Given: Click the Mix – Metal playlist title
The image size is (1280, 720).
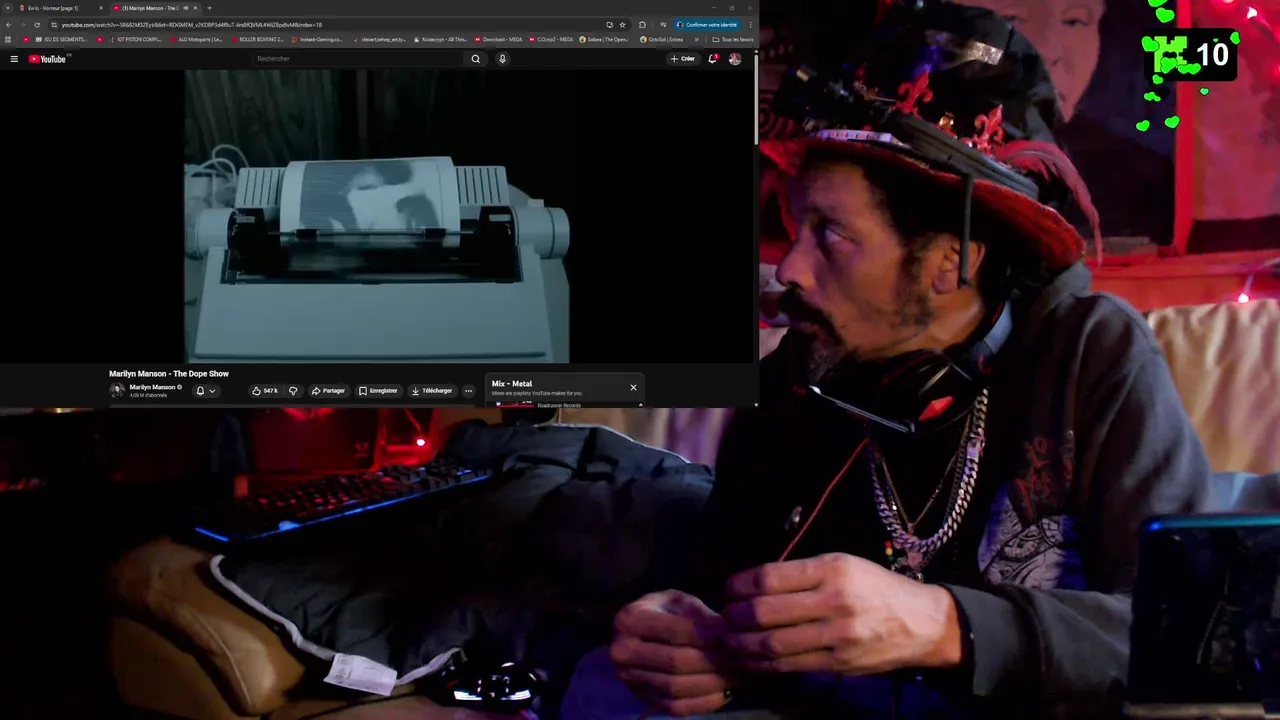Looking at the screenshot, I should coord(512,384).
